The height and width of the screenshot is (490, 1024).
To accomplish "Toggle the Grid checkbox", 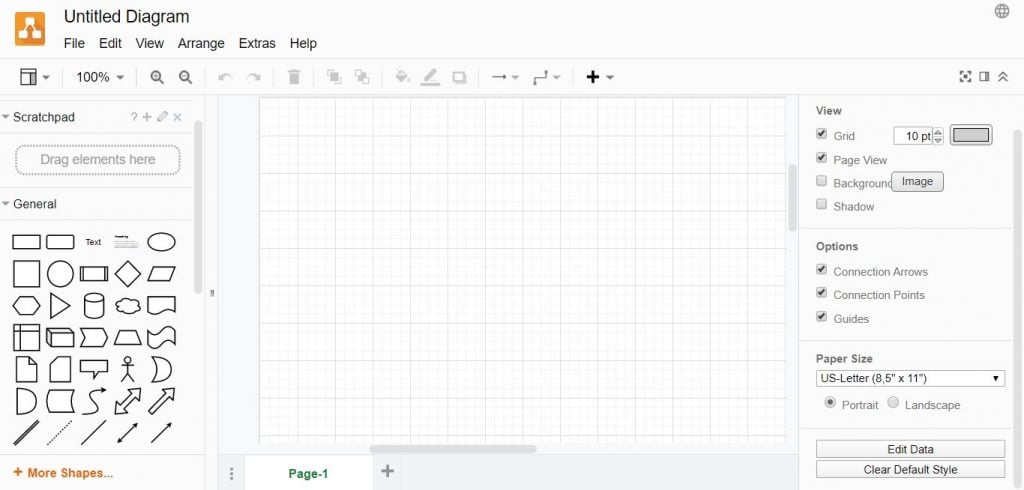I will [822, 134].
